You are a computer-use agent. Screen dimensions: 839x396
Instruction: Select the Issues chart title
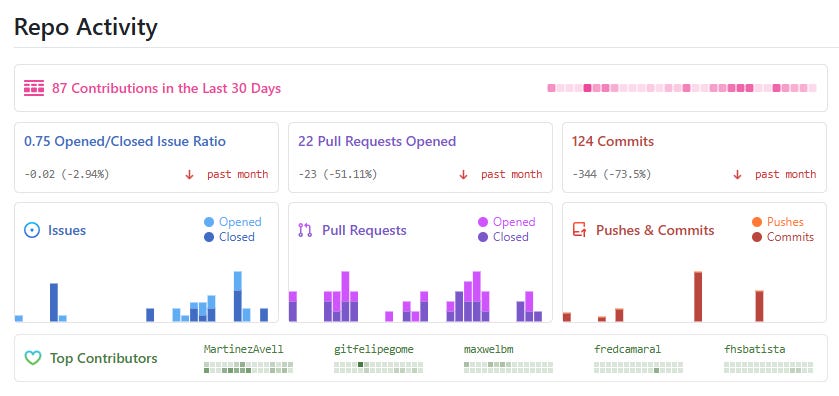[67, 231]
